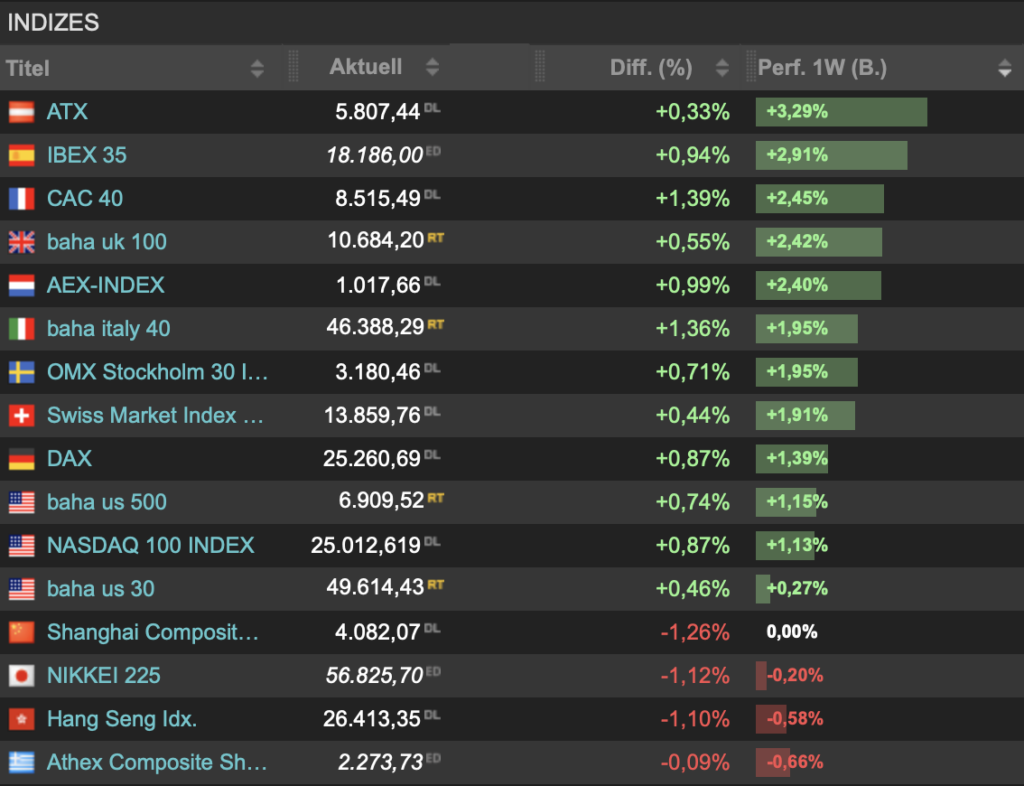Open the Hang Seng Idx. link
This screenshot has width=1024, height=786.
click(122, 719)
